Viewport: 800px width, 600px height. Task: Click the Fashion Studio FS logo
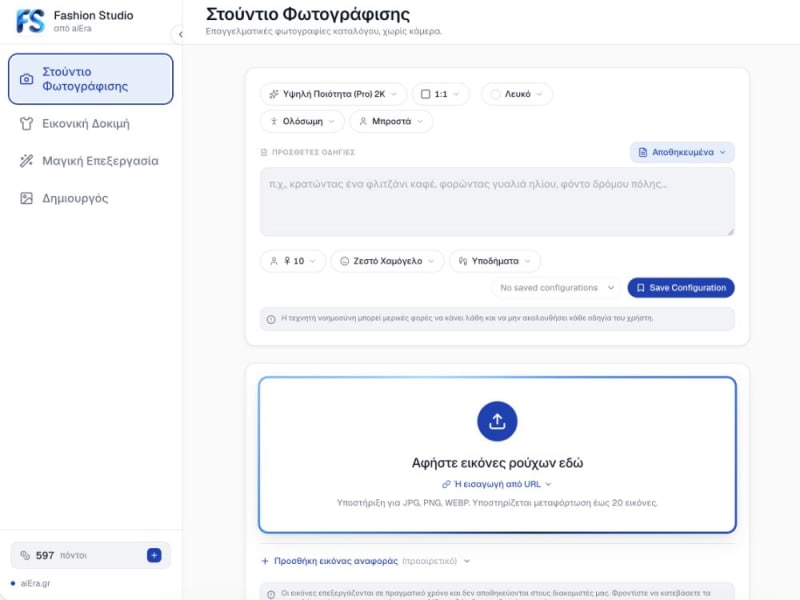coord(30,21)
